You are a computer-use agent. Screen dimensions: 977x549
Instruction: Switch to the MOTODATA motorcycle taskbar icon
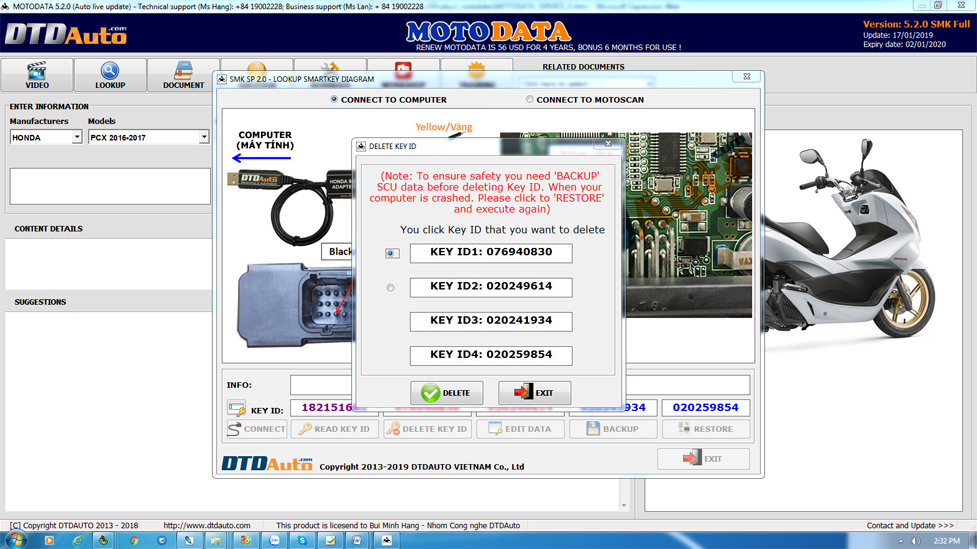point(386,540)
